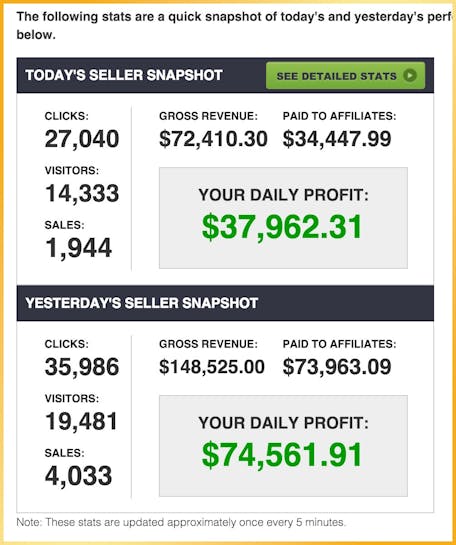Click the See Detailed Stats button
This screenshot has width=456, height=545.
[x=345, y=75]
